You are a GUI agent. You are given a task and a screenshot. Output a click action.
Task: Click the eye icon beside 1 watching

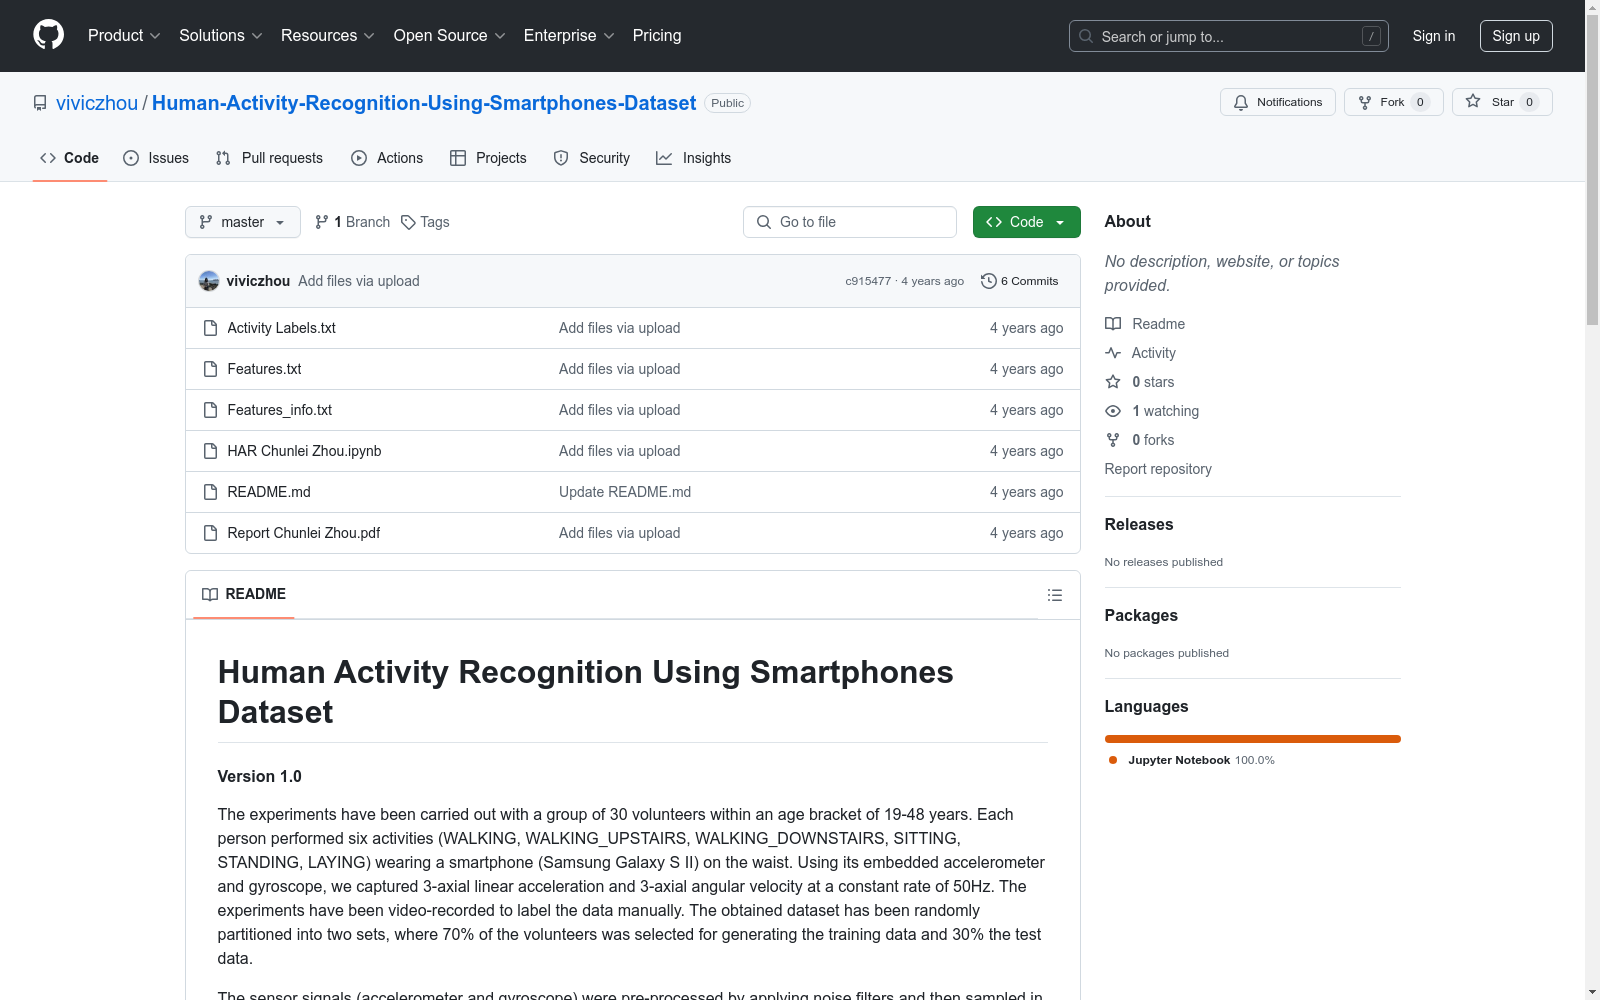(1113, 411)
